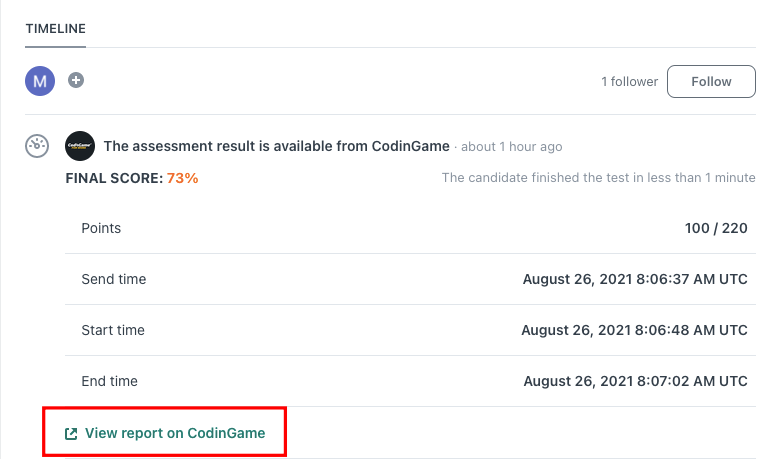This screenshot has height=459, width=779.
Task: Click the assessment gauge timeline icon
Action: coord(37,146)
